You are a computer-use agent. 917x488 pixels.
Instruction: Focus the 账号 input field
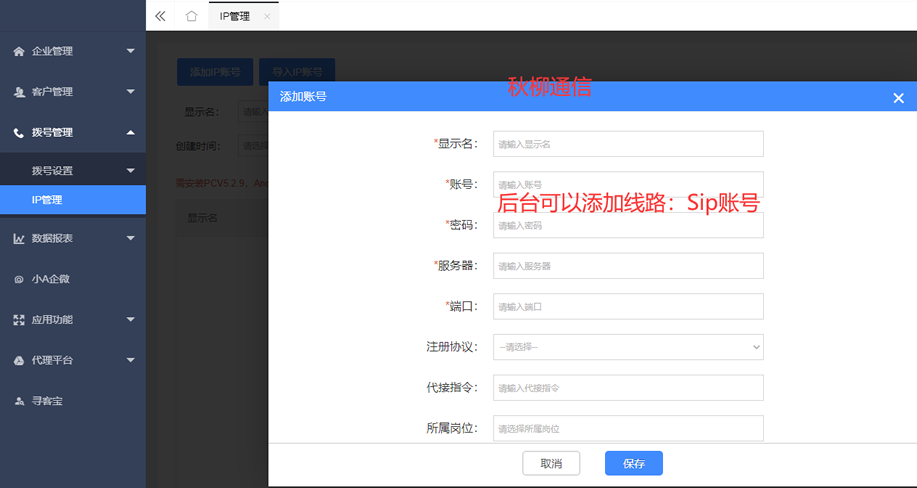click(628, 184)
